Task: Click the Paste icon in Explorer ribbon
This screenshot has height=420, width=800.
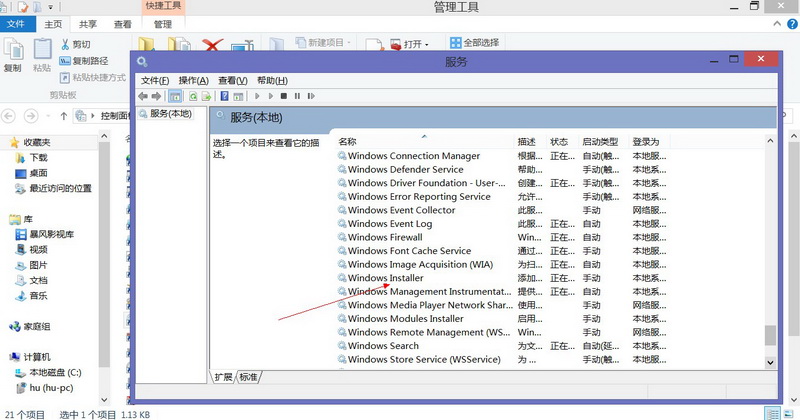Action: (42, 50)
